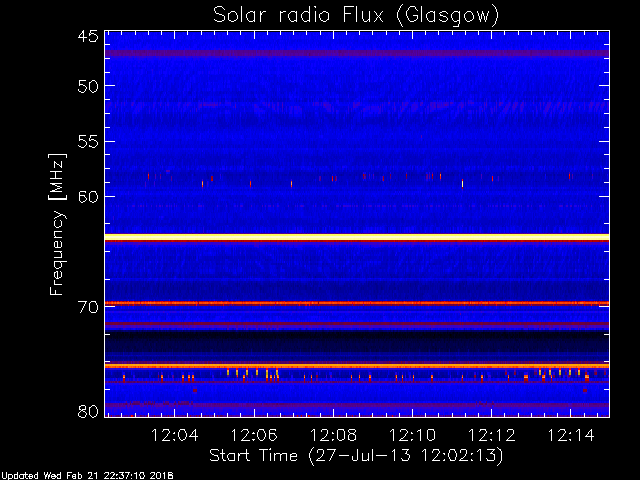
Task: Select the 50 frequency tick label
Action: coord(88,86)
